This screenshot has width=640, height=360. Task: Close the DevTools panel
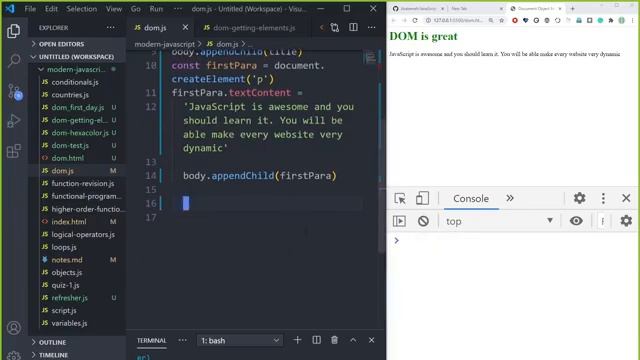tap(626, 198)
